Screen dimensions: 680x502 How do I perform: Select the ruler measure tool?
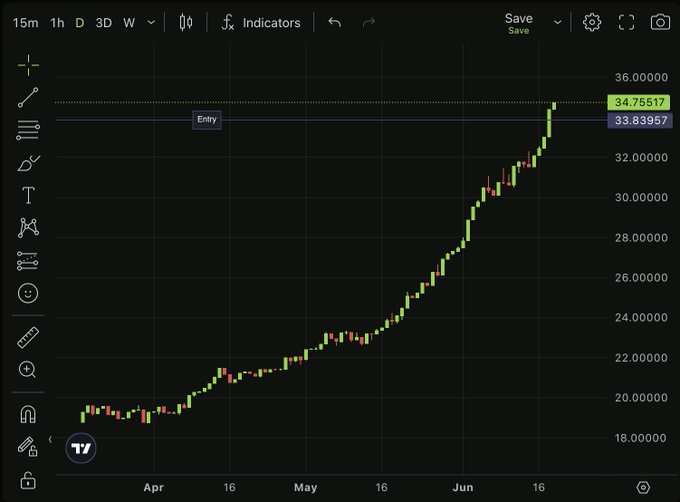point(28,338)
